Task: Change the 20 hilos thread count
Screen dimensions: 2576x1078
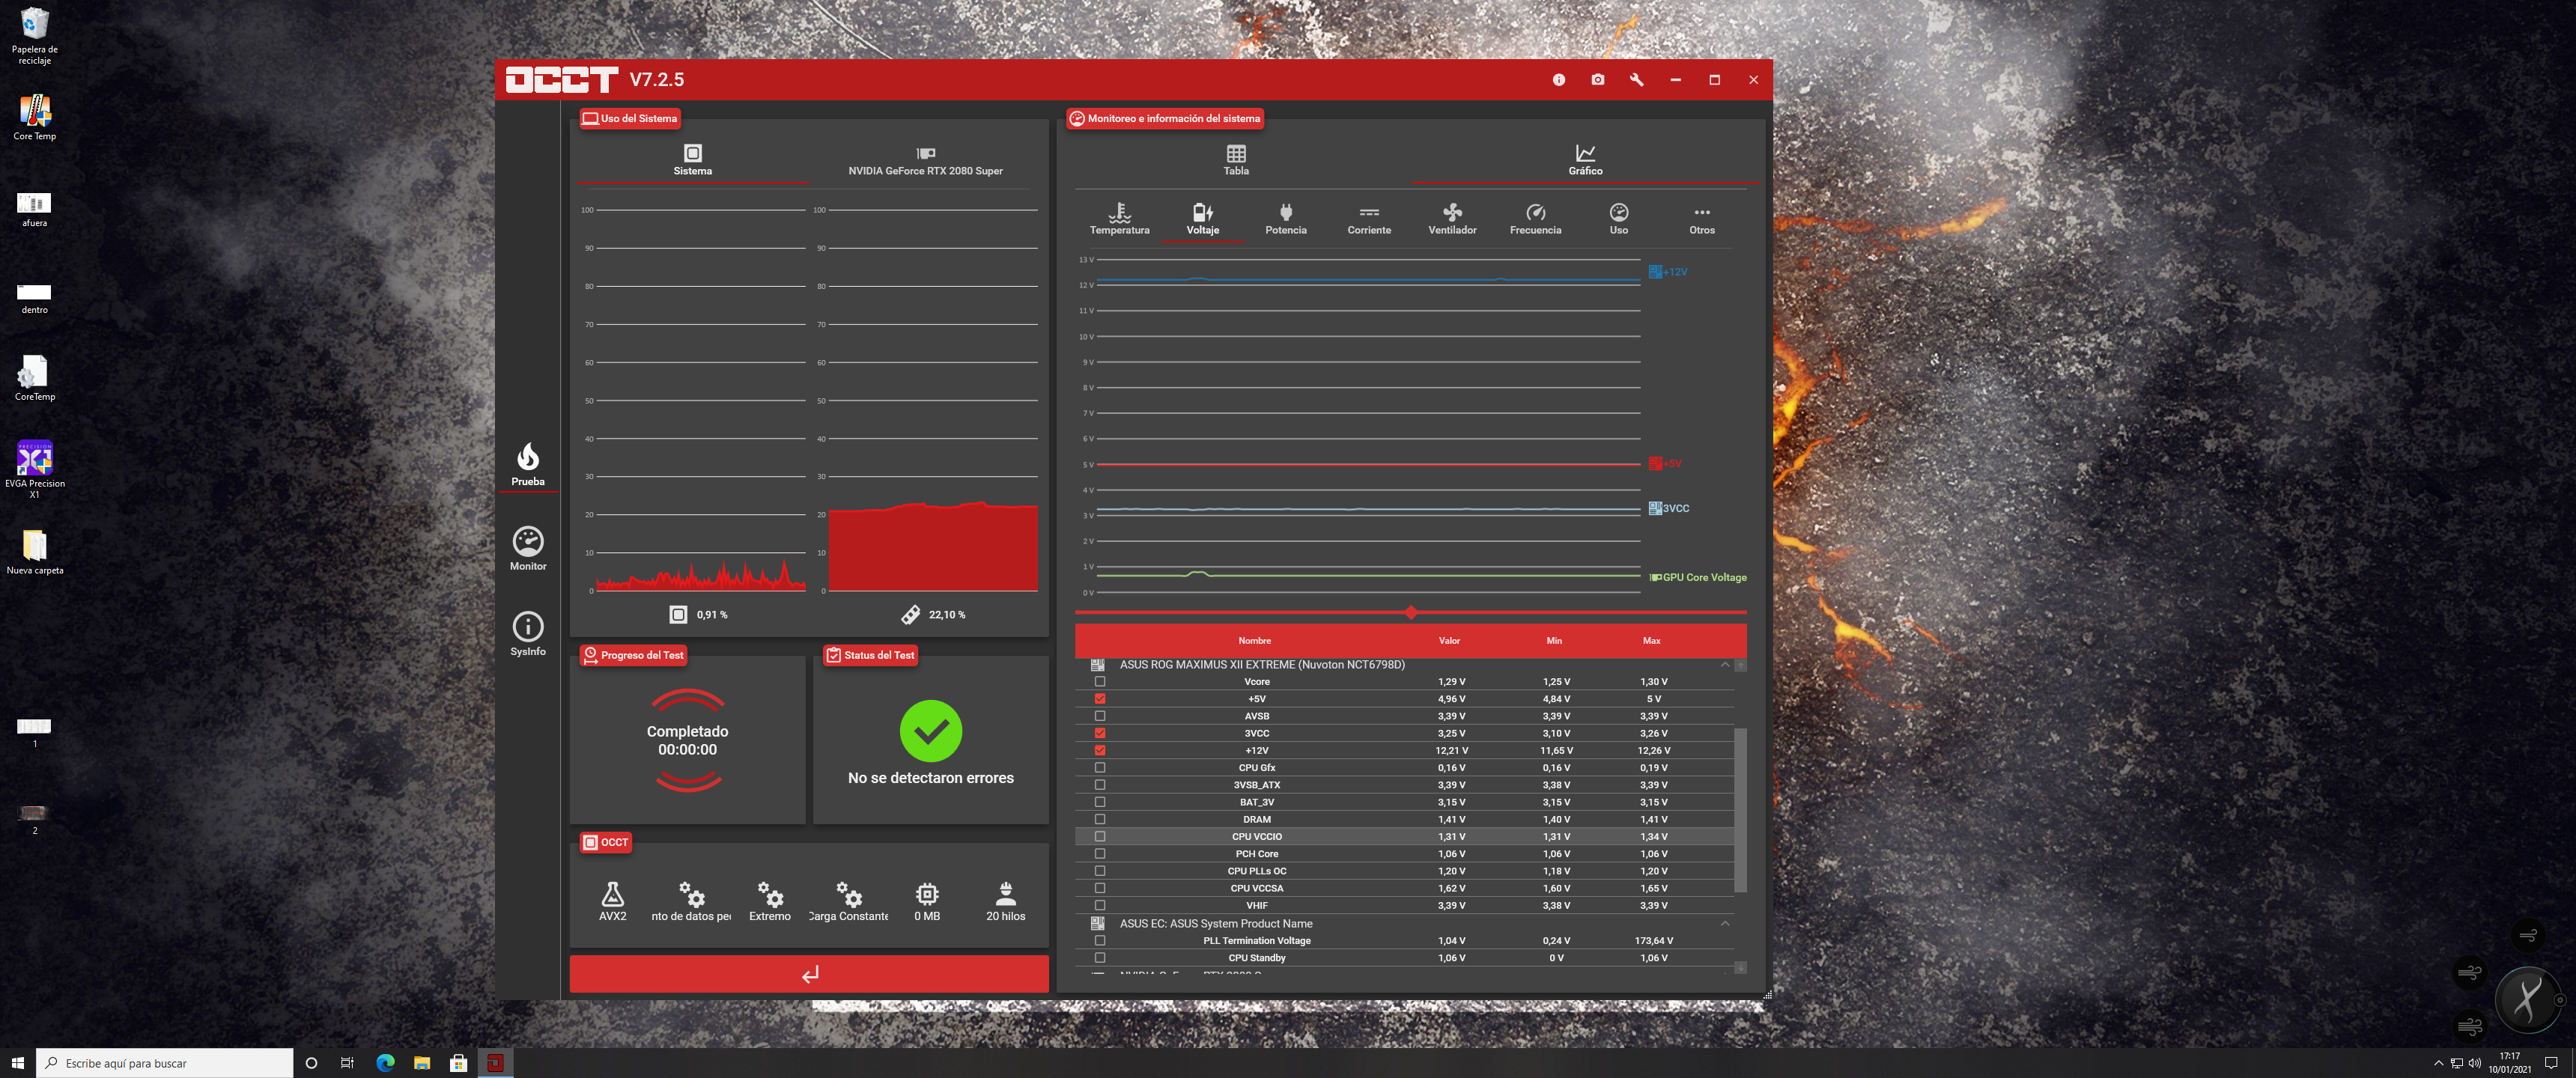Action: pyautogui.click(x=1005, y=901)
